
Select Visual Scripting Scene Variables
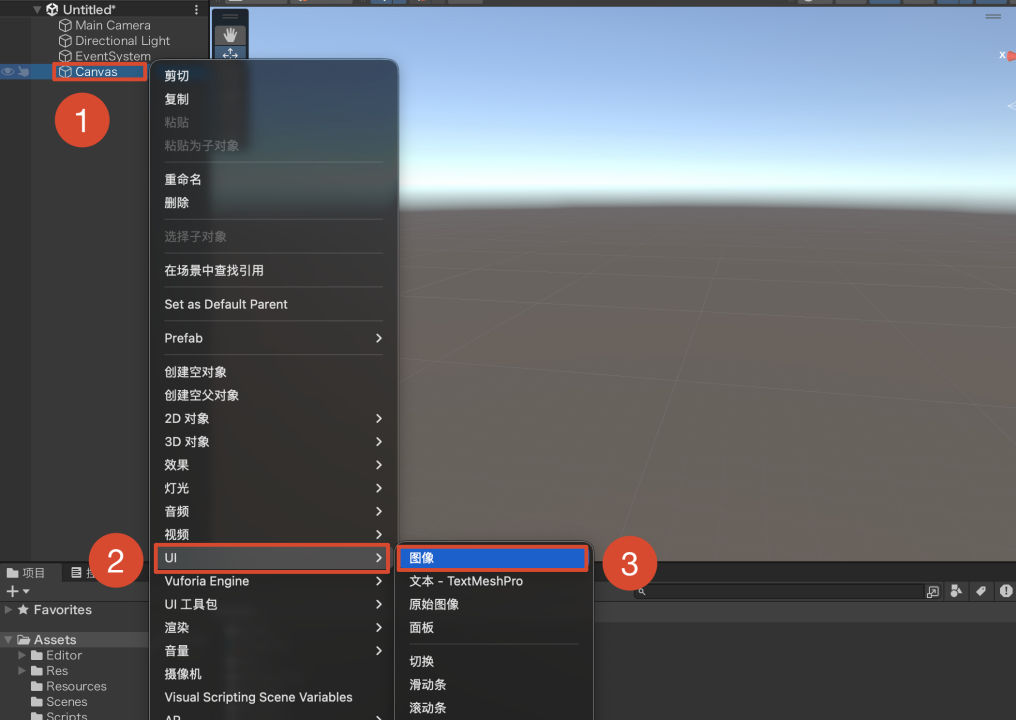point(273,698)
